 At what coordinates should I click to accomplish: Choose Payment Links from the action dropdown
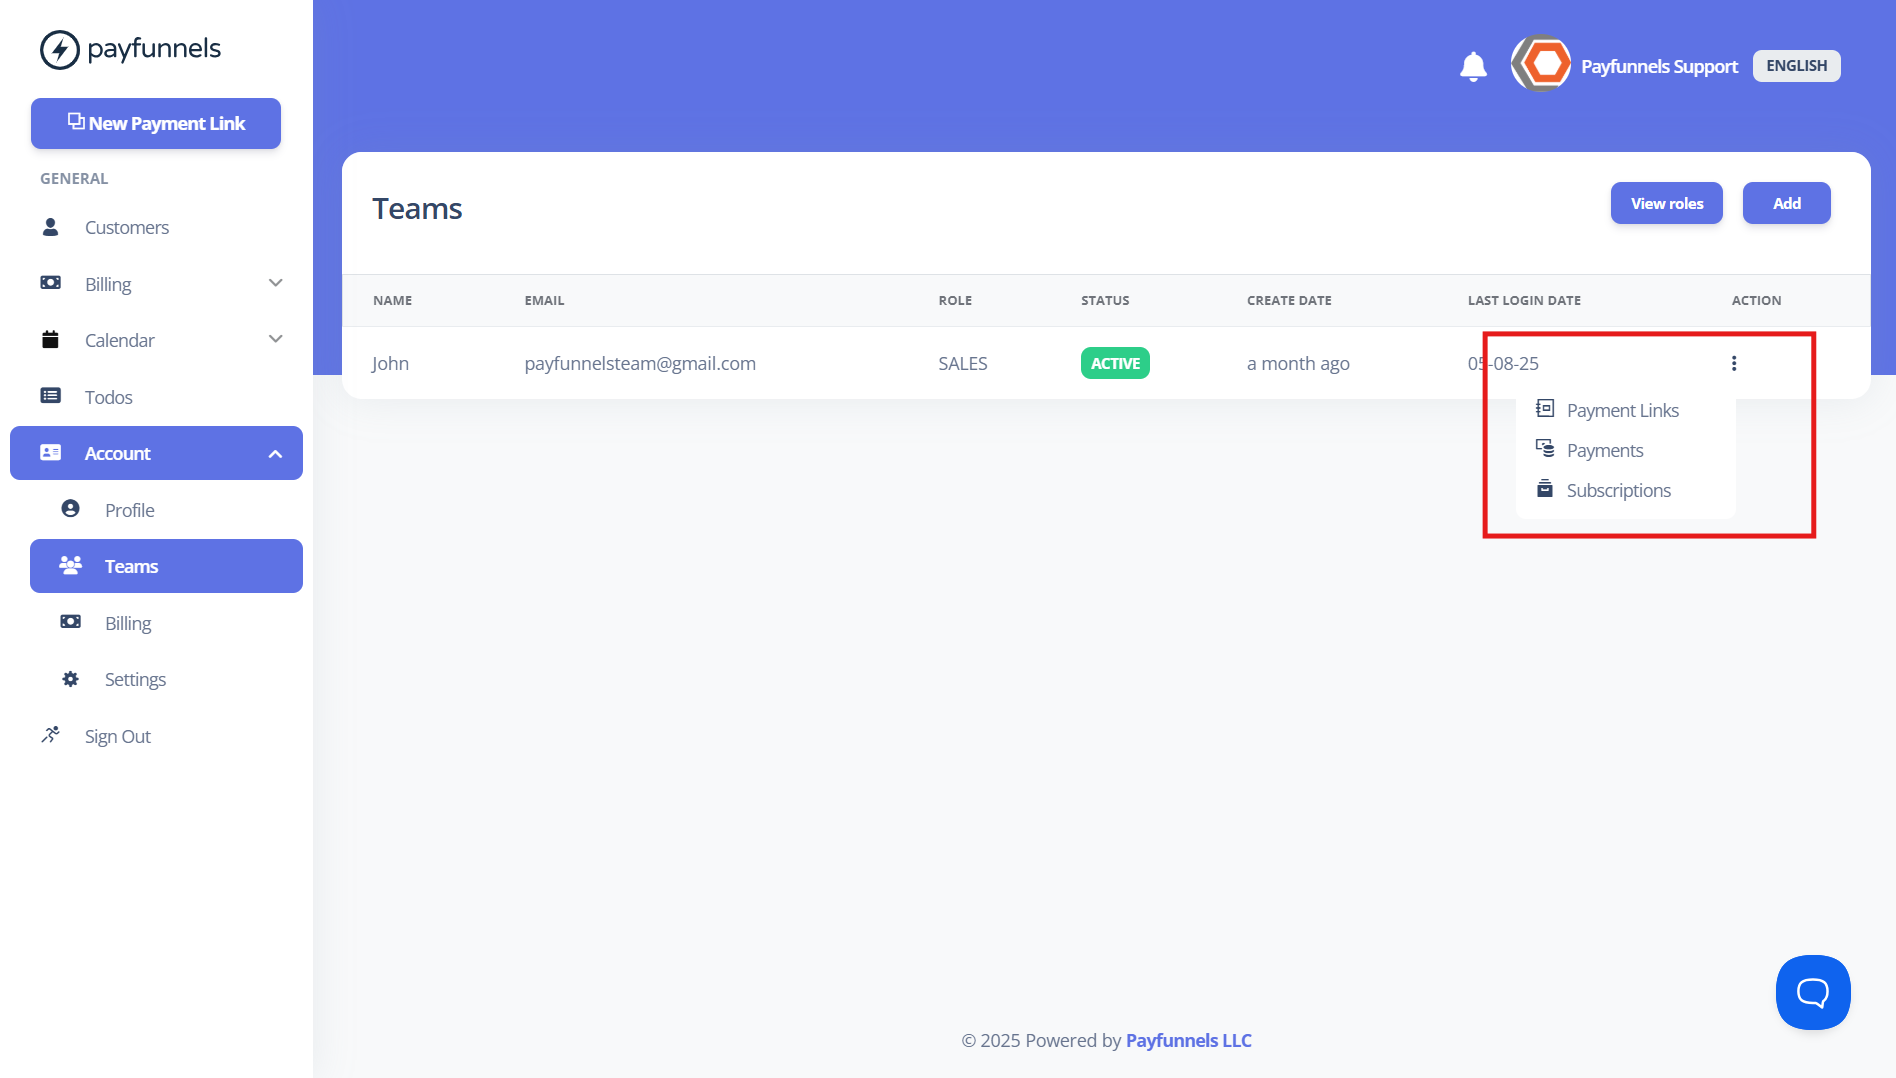[1625, 410]
